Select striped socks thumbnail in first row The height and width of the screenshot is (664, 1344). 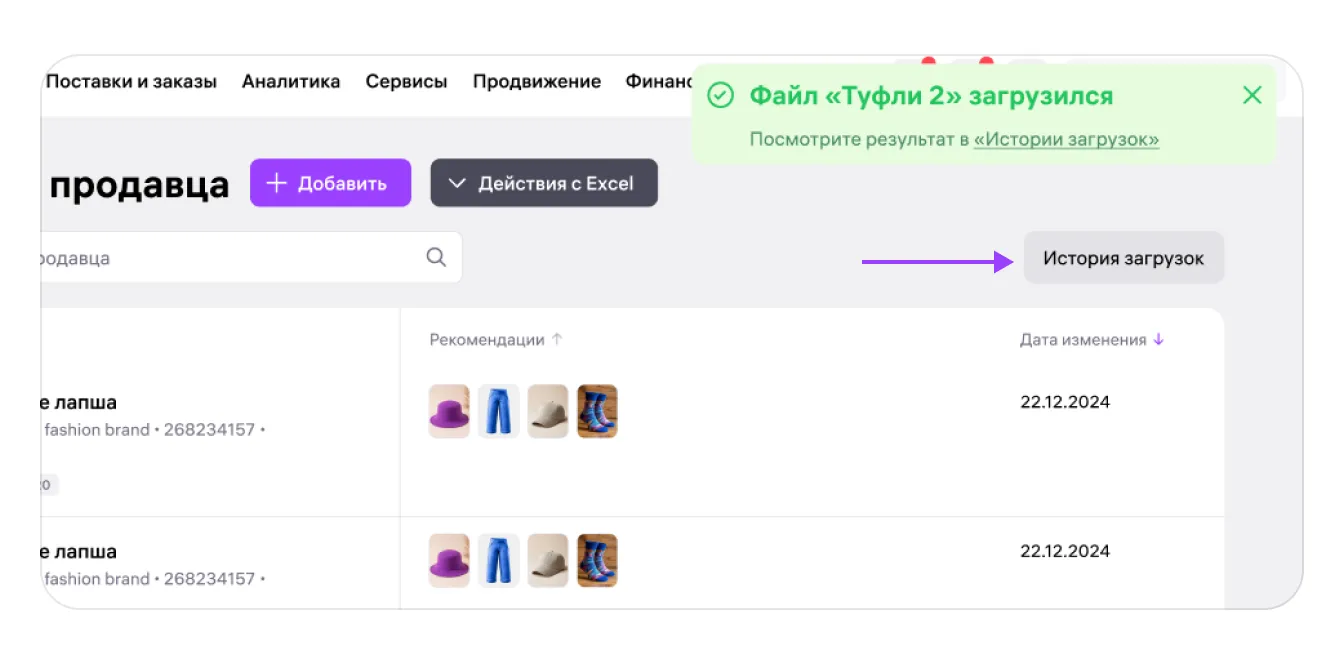(x=597, y=411)
